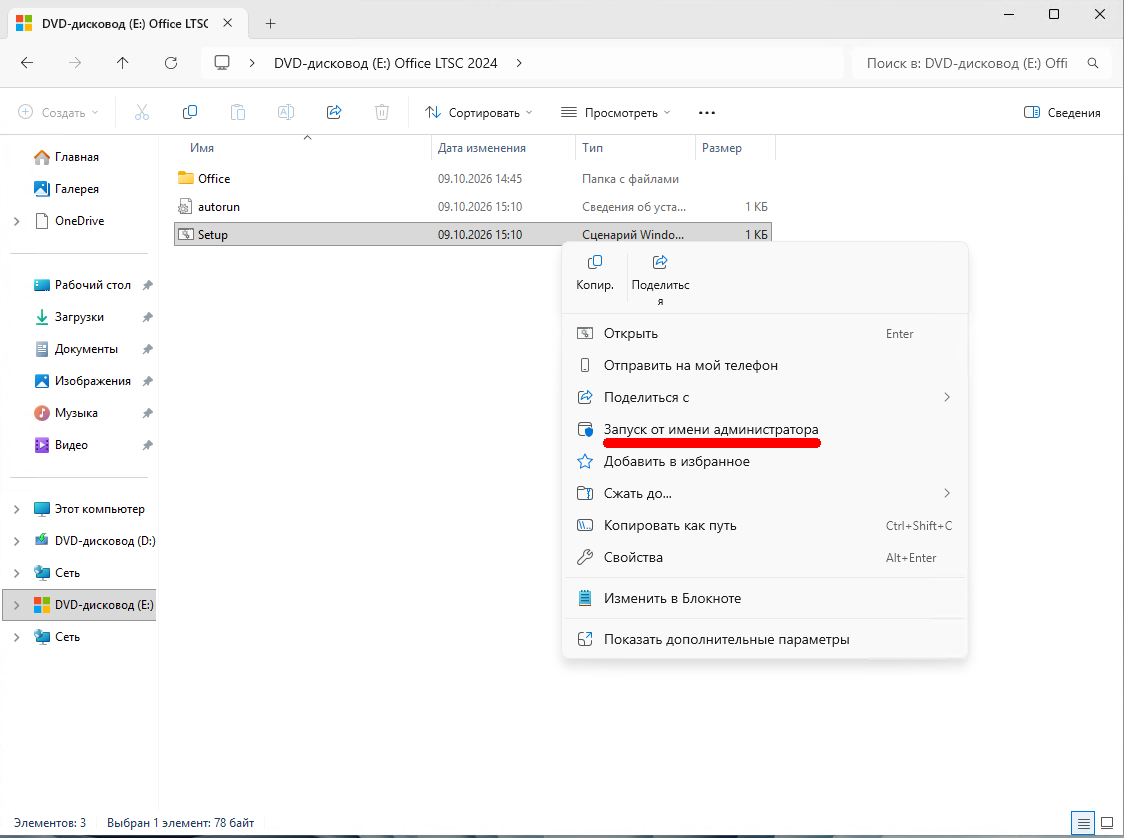Expand the Сжать до... submenu arrow

tap(947, 493)
